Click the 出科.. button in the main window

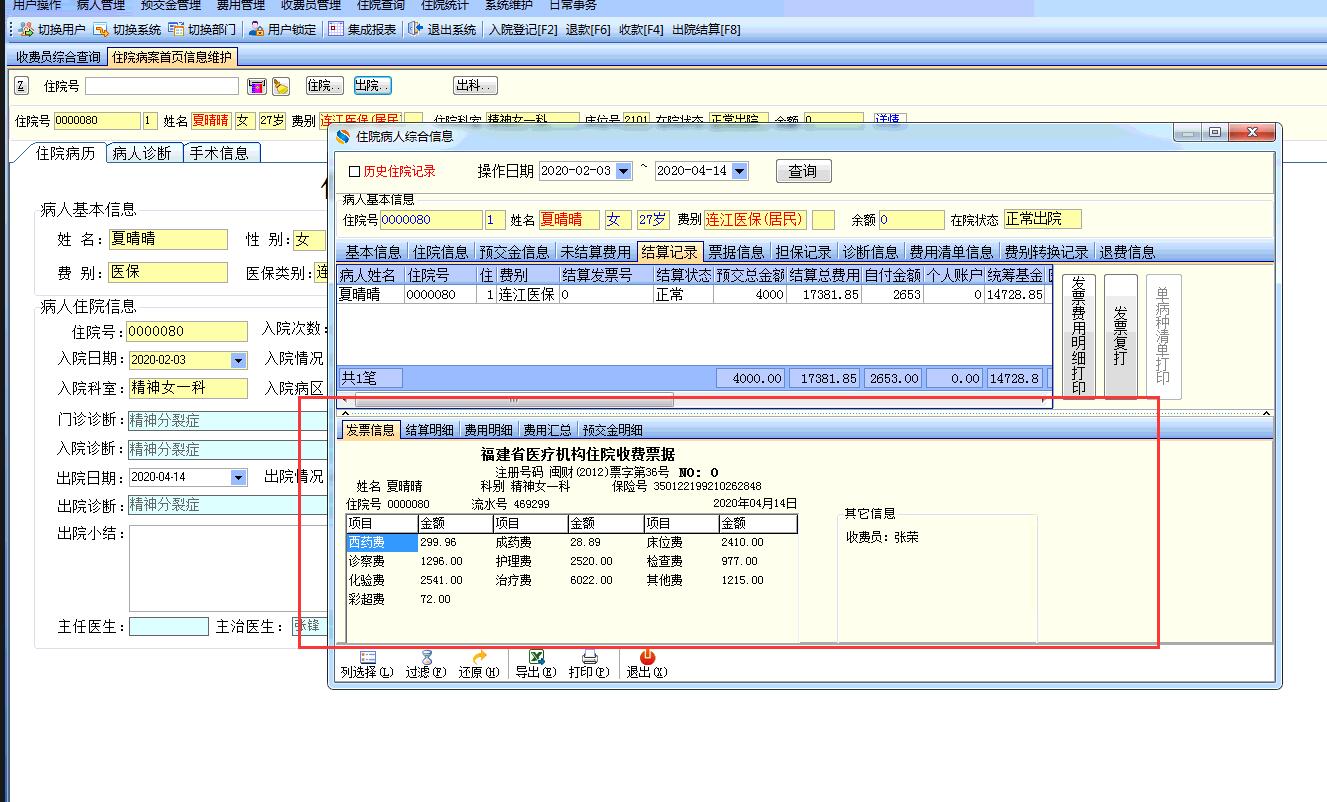(475, 86)
